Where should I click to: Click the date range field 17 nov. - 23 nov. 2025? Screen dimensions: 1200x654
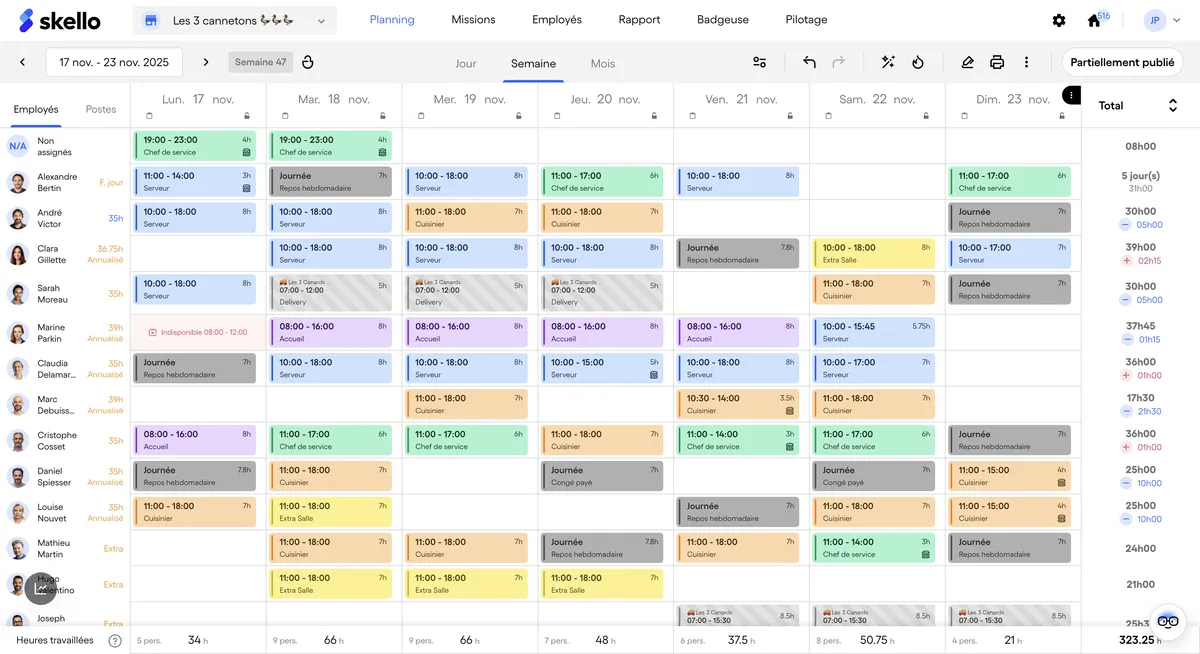point(113,62)
